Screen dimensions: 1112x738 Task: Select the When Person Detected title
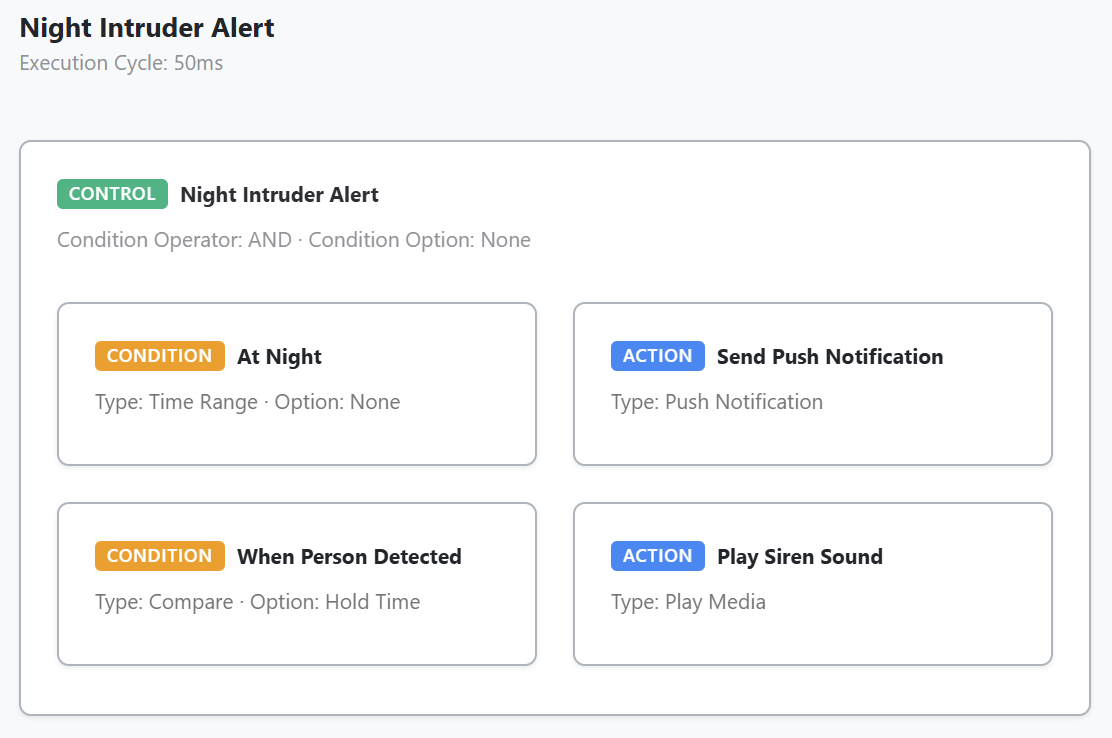coord(349,557)
